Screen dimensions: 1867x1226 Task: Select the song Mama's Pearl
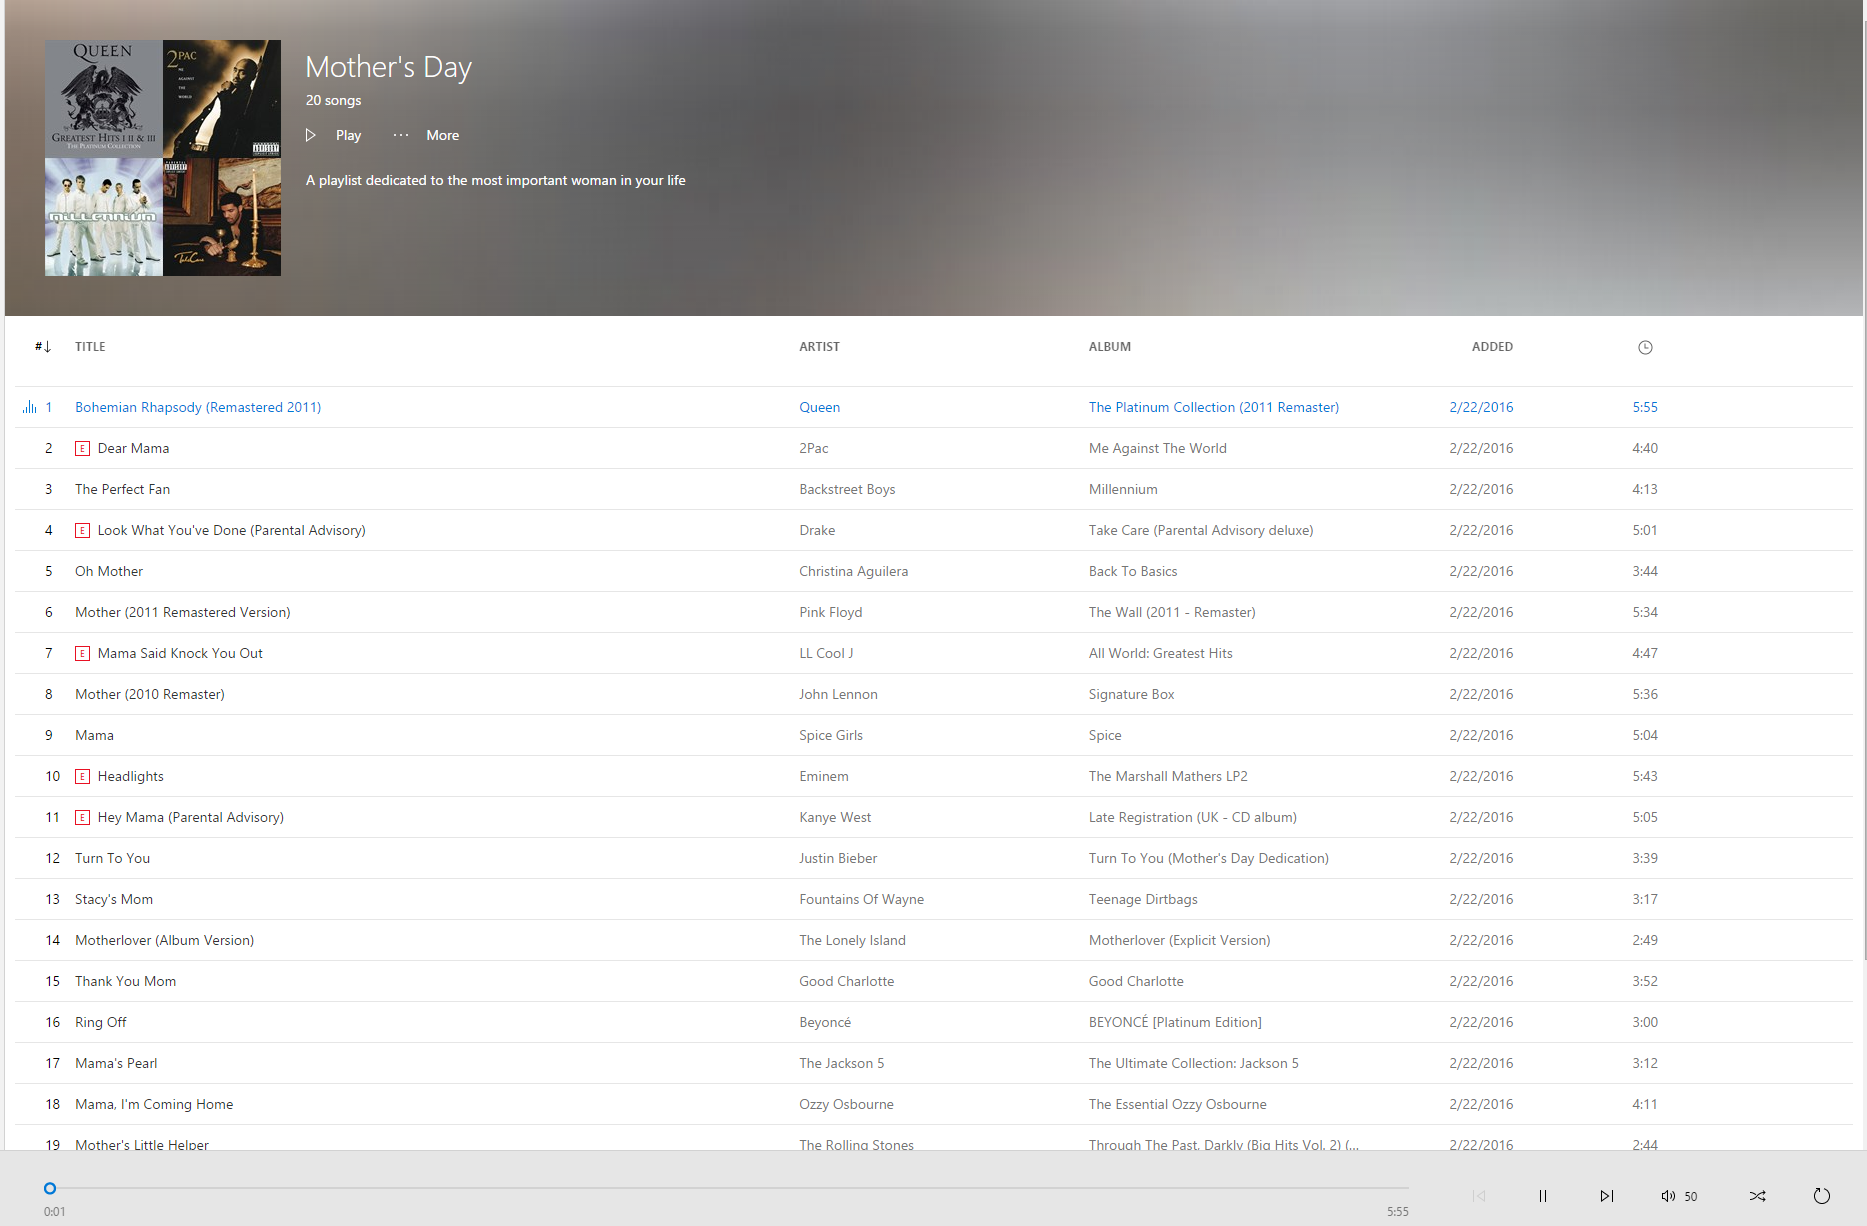[116, 1063]
